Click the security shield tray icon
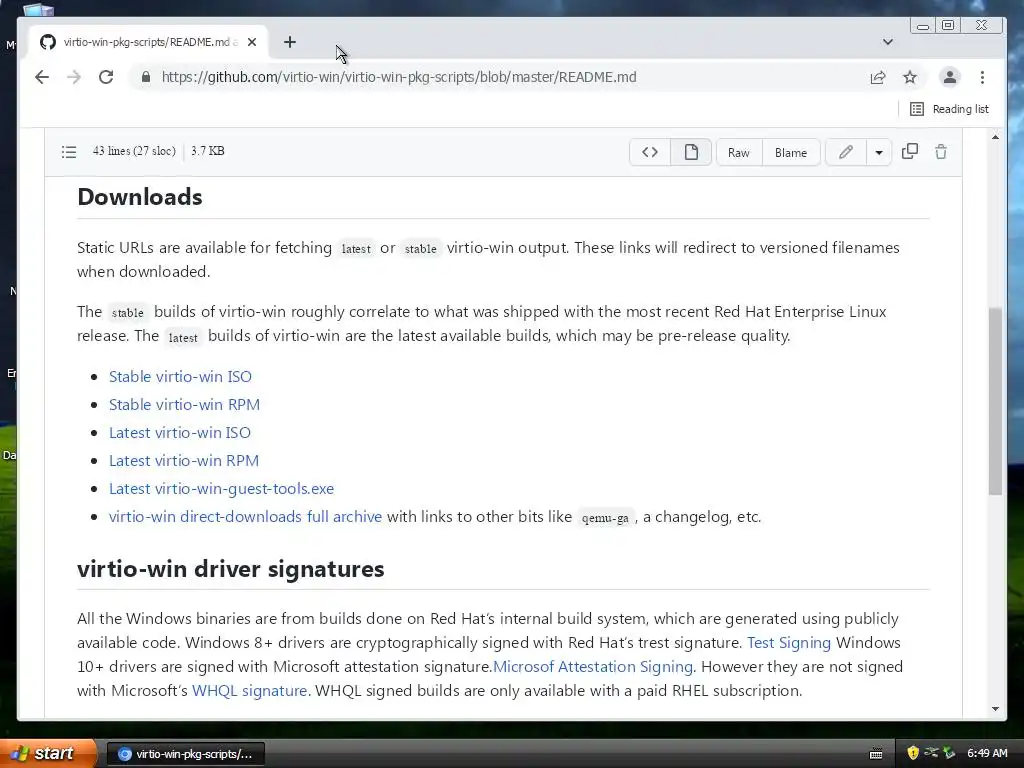The width and height of the screenshot is (1024, 768). [x=913, y=753]
